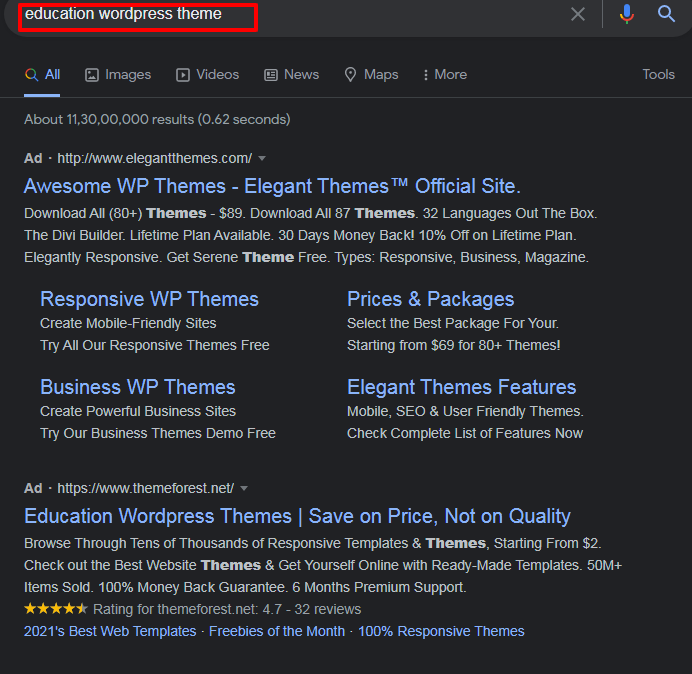Screen dimensions: 692x674
Task: Click the https://www.themeforest.net/ URL text
Action: (x=146, y=489)
